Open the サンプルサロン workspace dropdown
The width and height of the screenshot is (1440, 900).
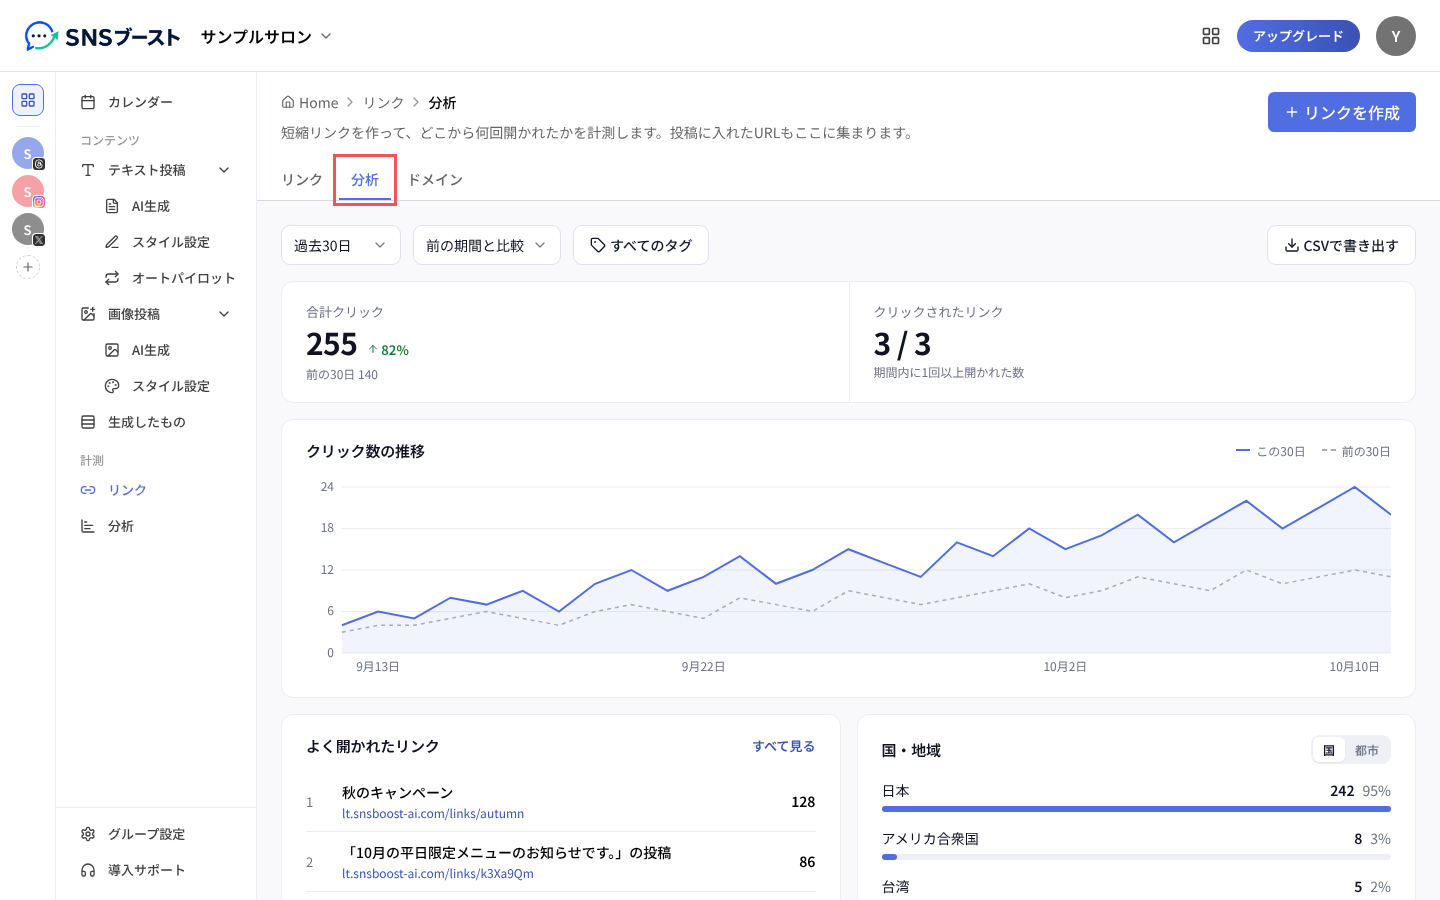click(266, 36)
